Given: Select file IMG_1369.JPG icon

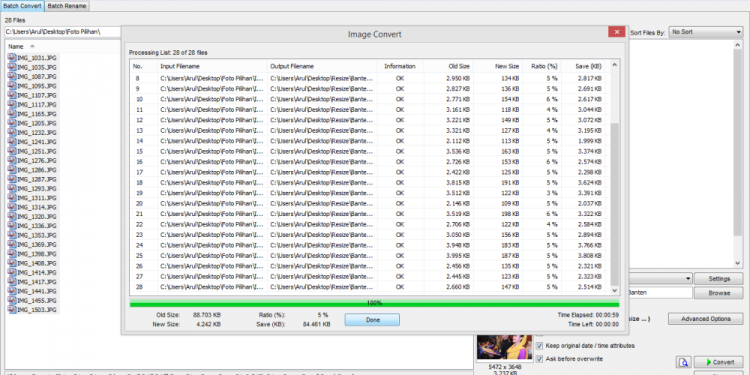Looking at the screenshot, I should pos(12,244).
